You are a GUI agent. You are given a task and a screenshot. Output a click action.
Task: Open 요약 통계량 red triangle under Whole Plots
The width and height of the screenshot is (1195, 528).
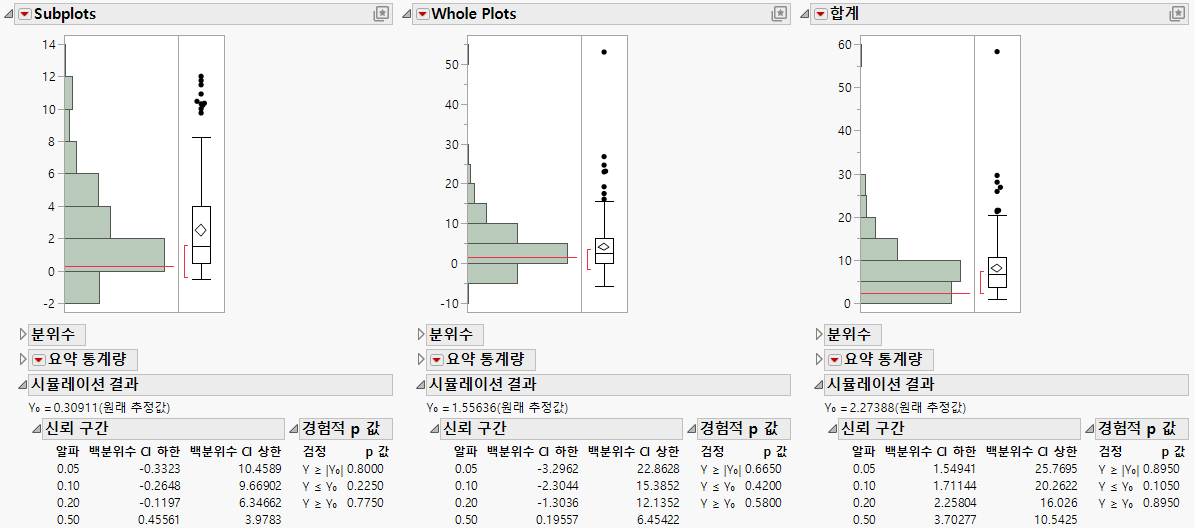coord(437,360)
